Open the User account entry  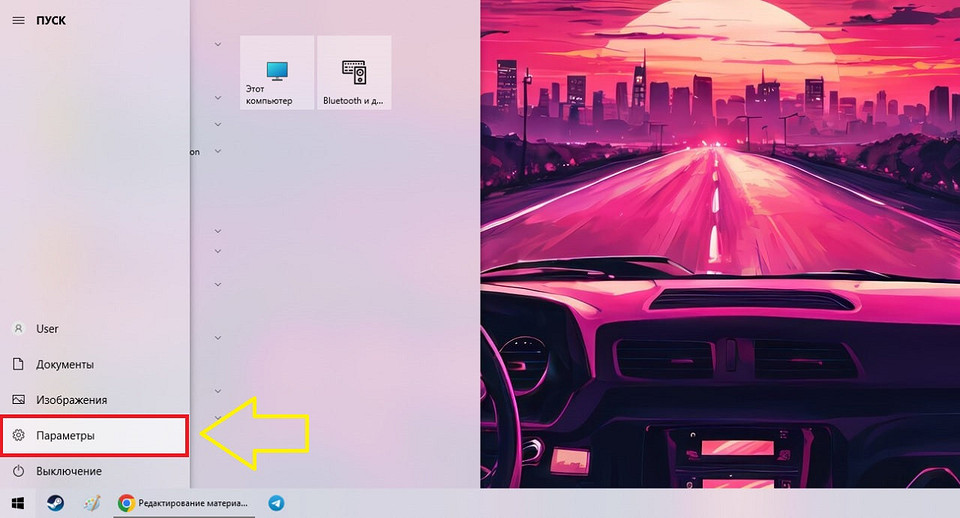pyautogui.click(x=47, y=329)
